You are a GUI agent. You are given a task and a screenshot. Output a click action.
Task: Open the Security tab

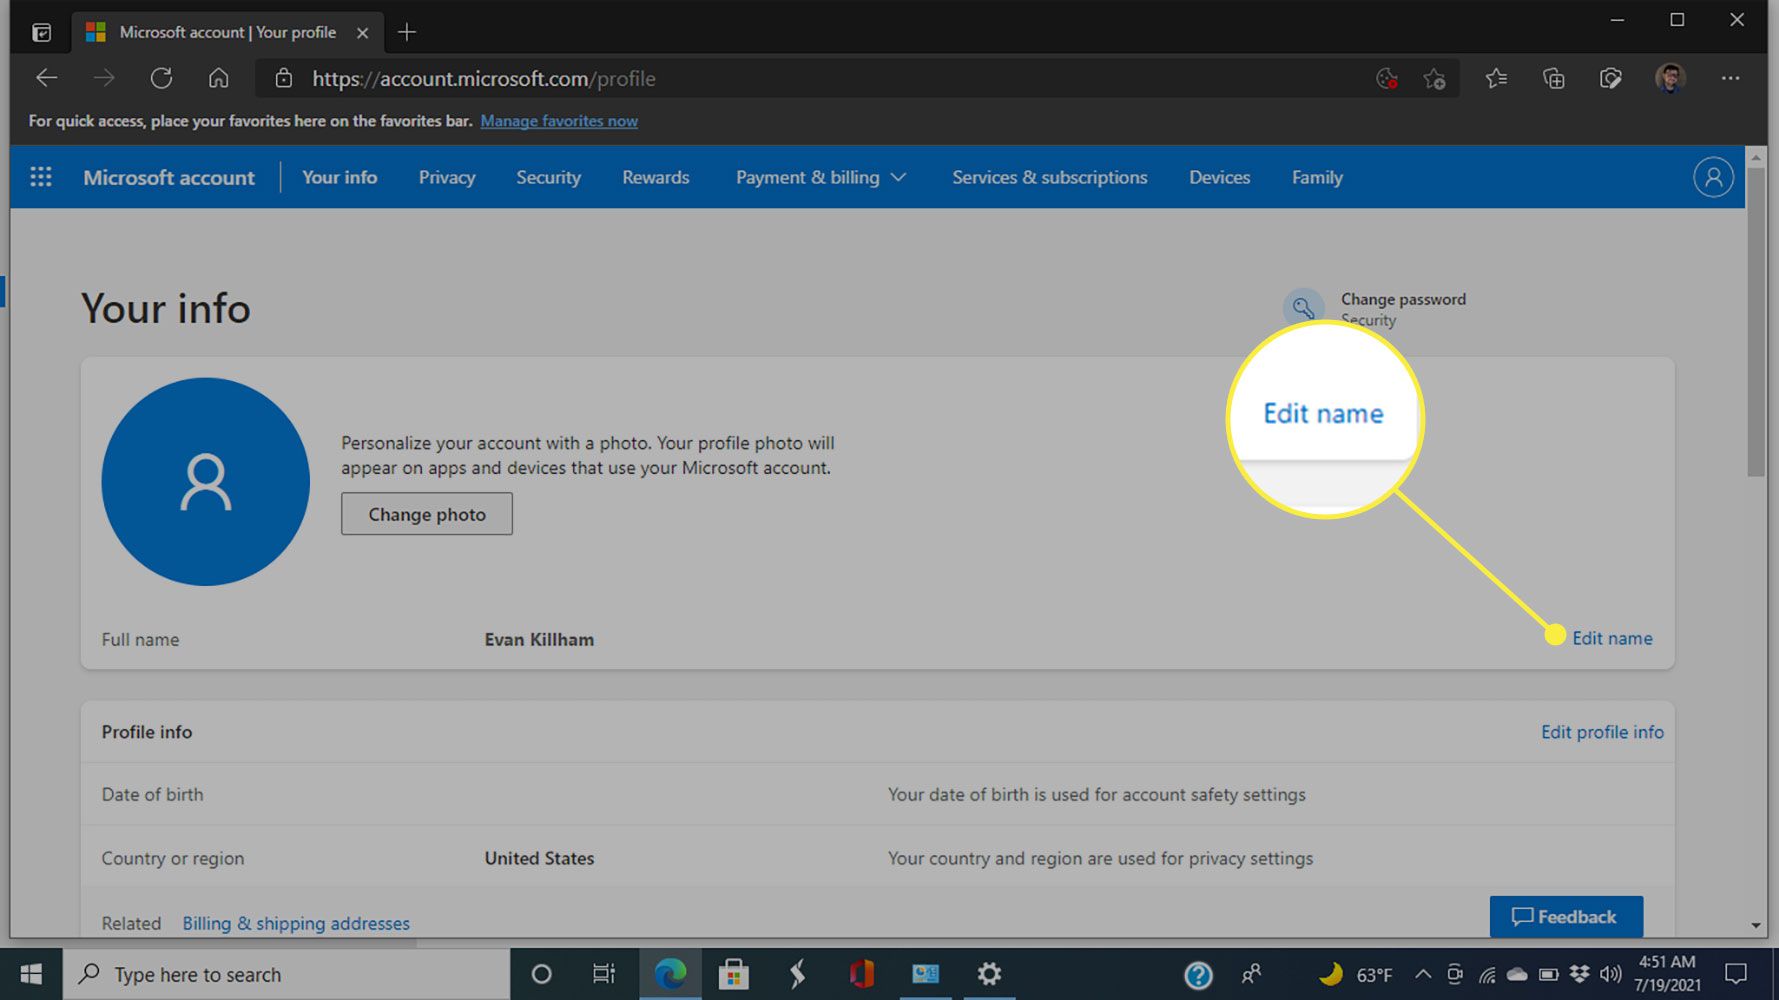[x=548, y=177]
